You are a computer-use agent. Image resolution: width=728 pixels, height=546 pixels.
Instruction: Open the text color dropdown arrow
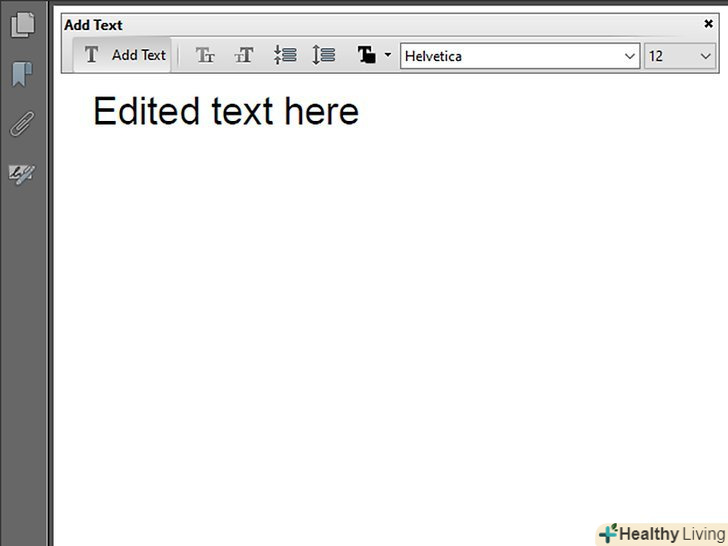point(388,55)
